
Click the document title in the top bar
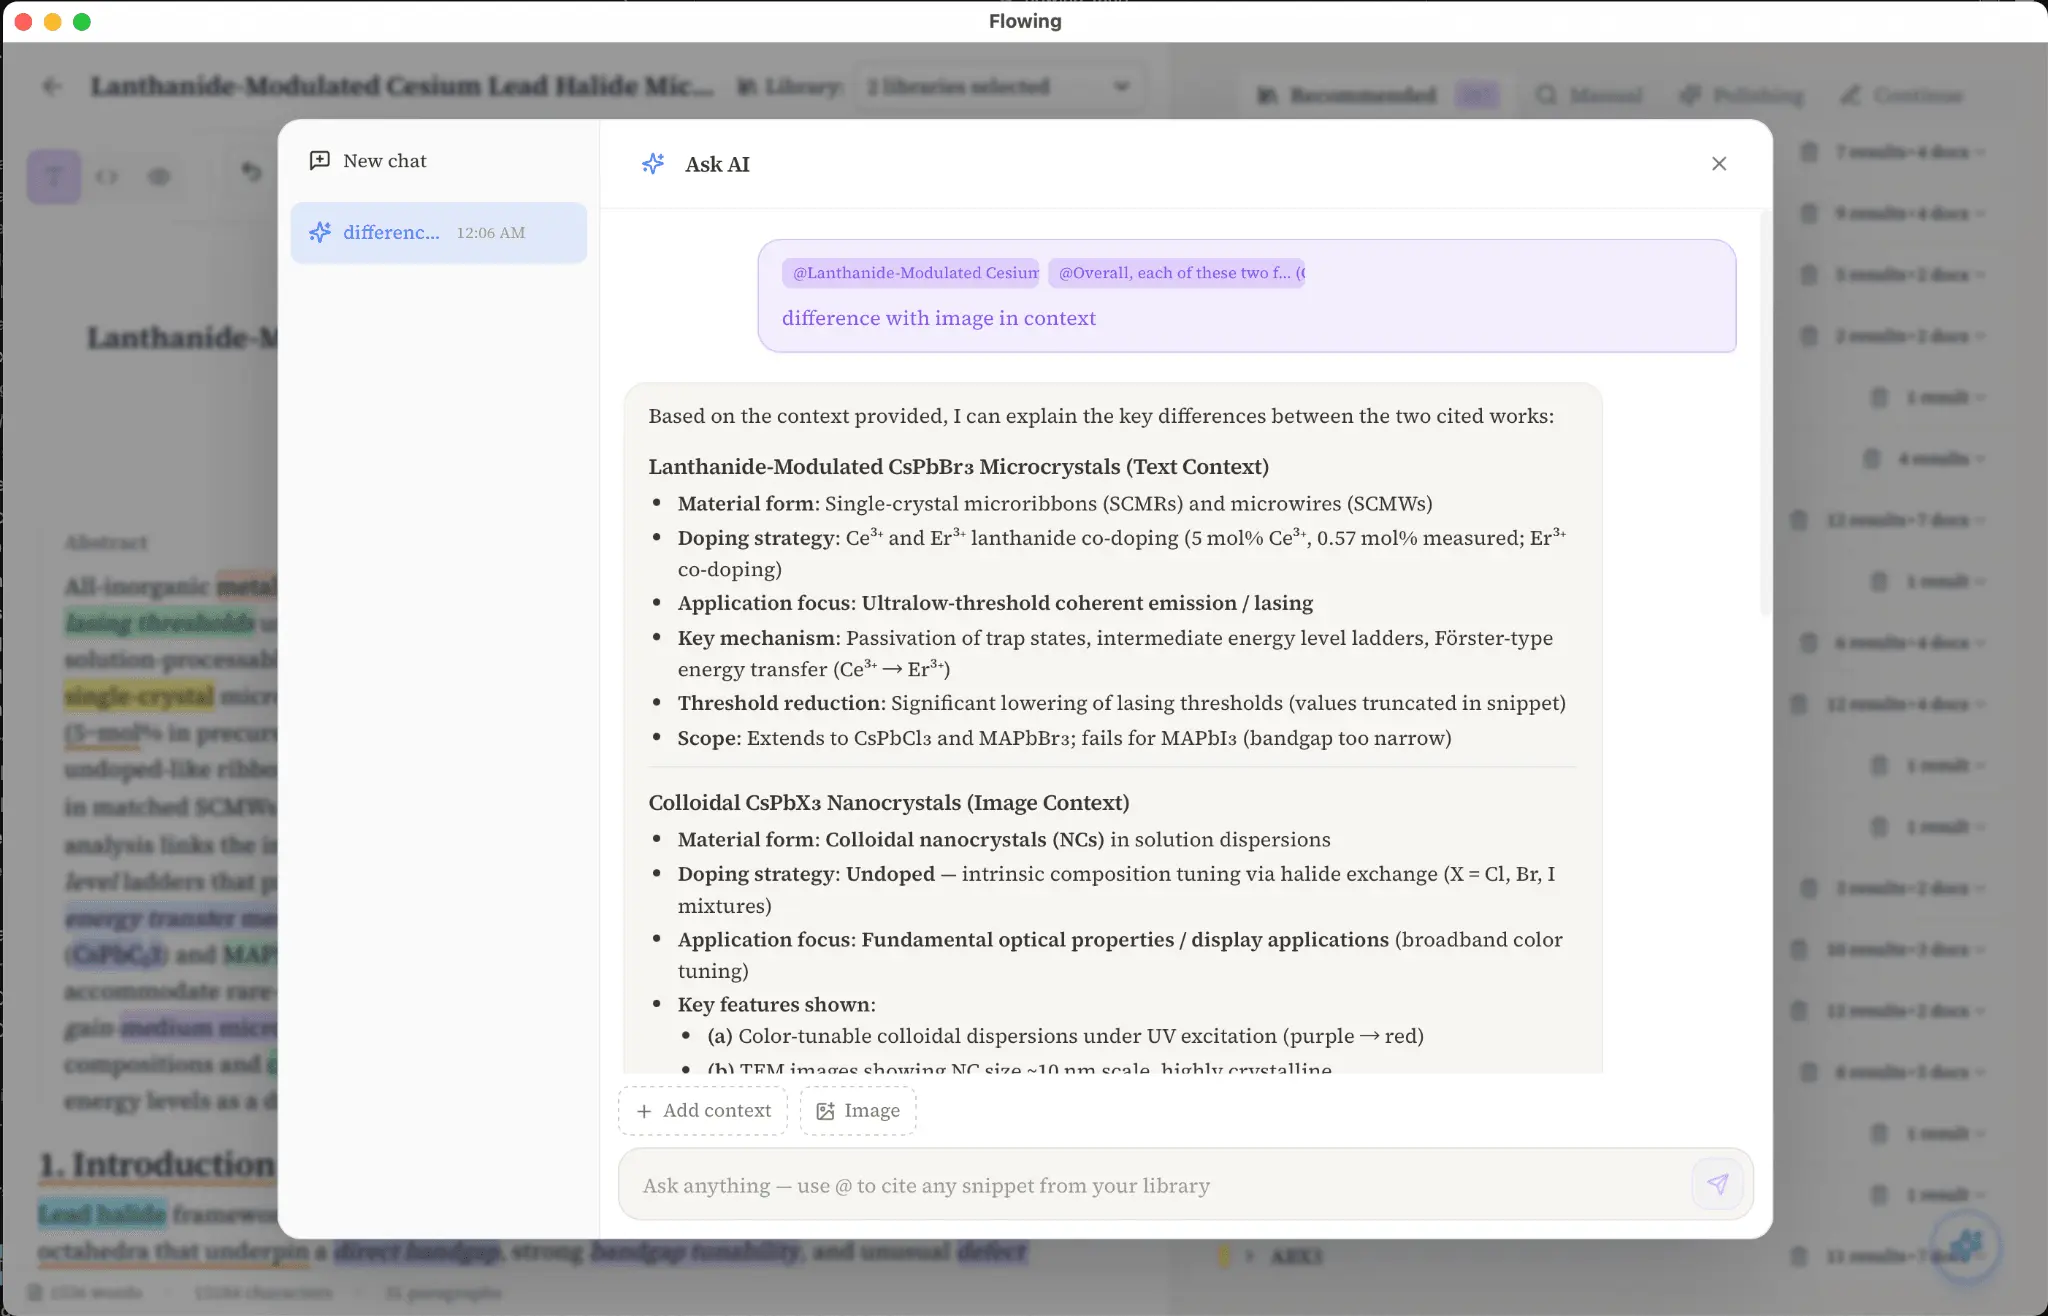click(x=402, y=87)
